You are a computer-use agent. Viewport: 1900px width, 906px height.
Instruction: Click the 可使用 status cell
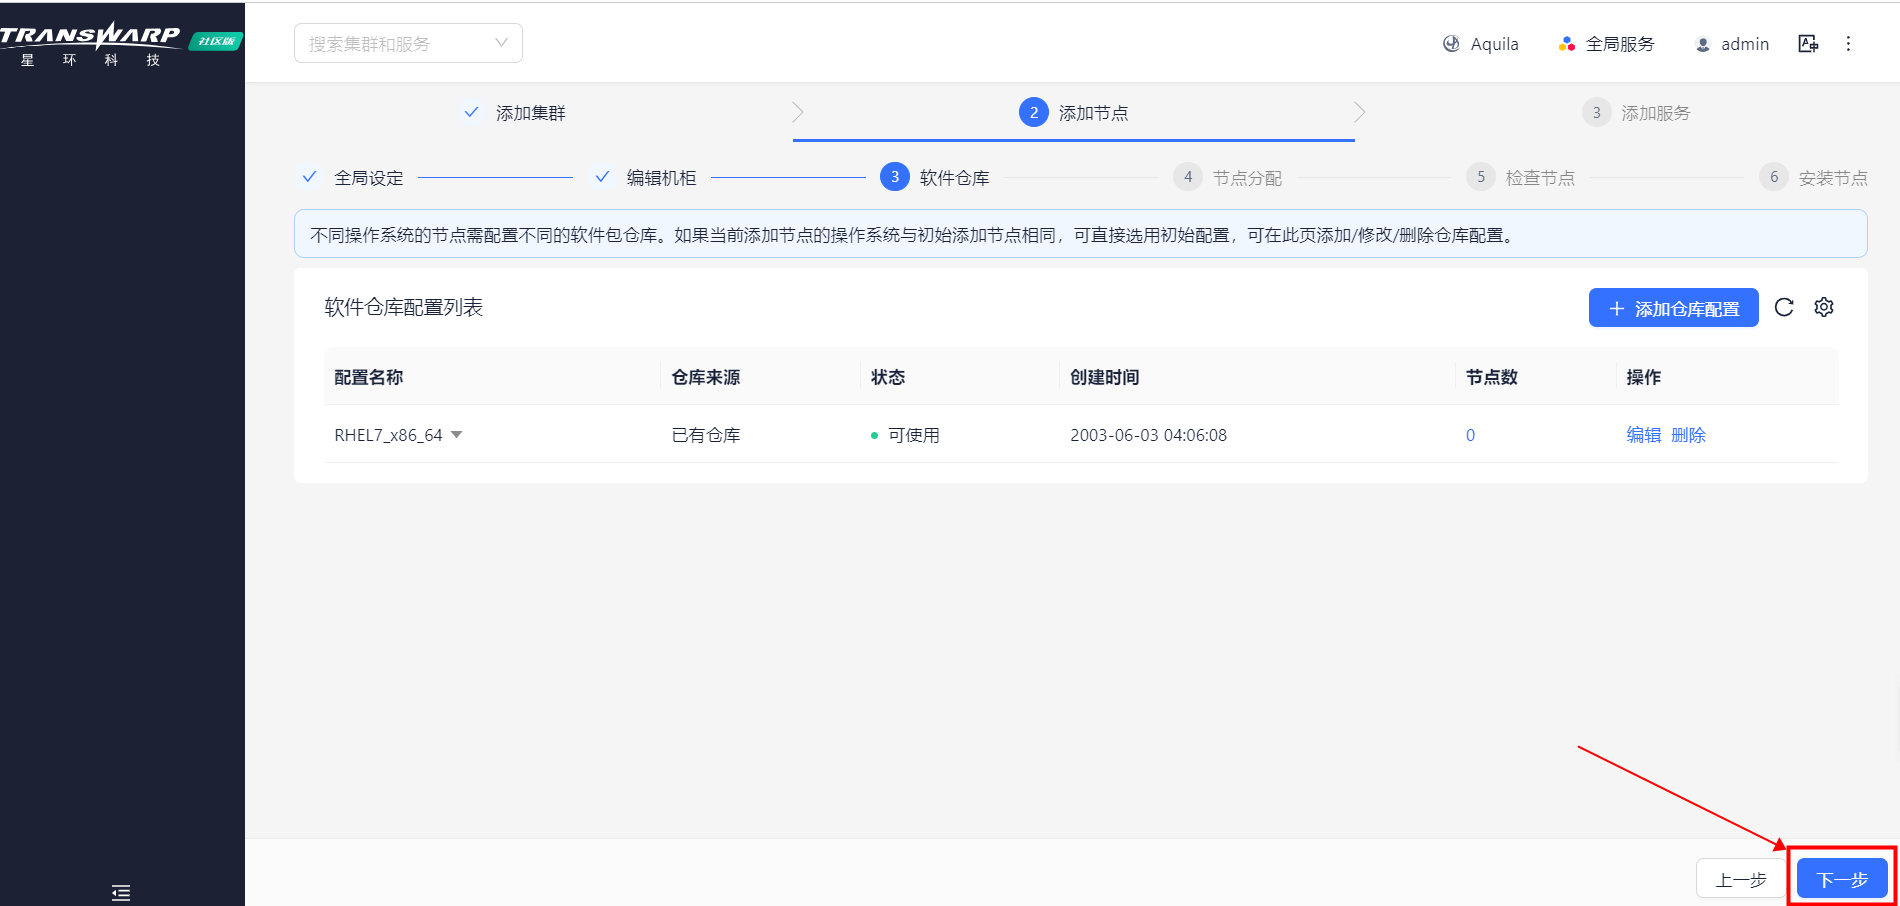905,435
